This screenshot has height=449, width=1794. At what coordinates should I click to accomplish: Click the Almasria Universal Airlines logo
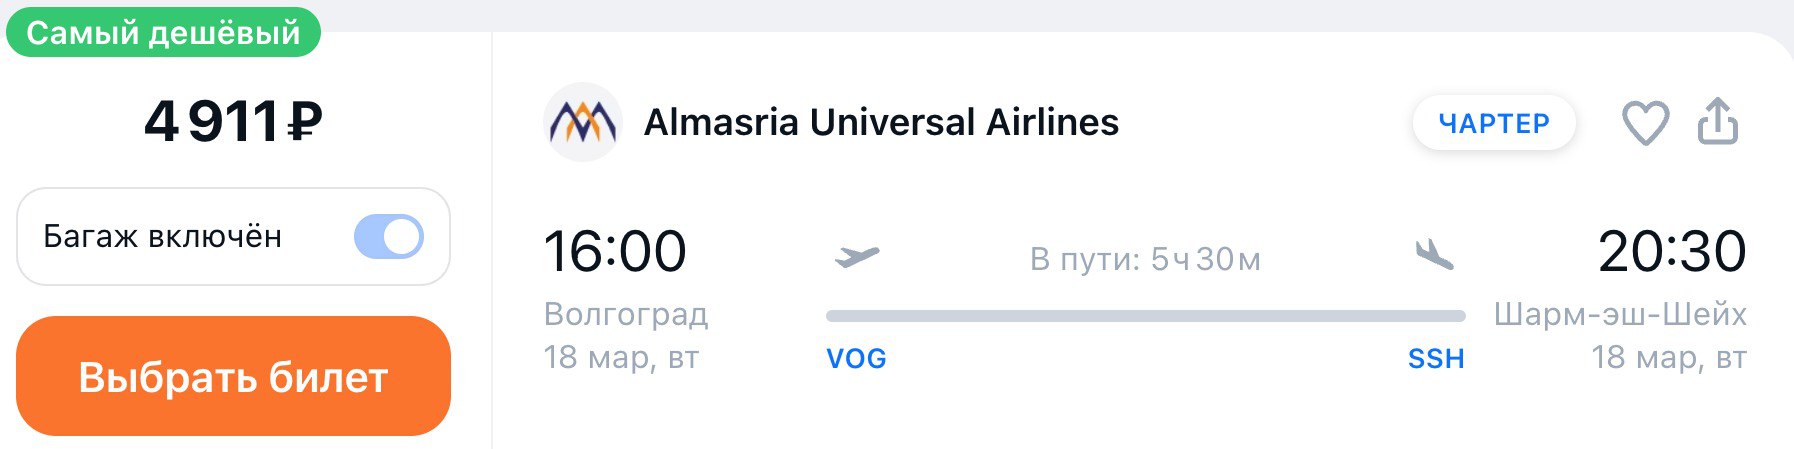(x=583, y=122)
